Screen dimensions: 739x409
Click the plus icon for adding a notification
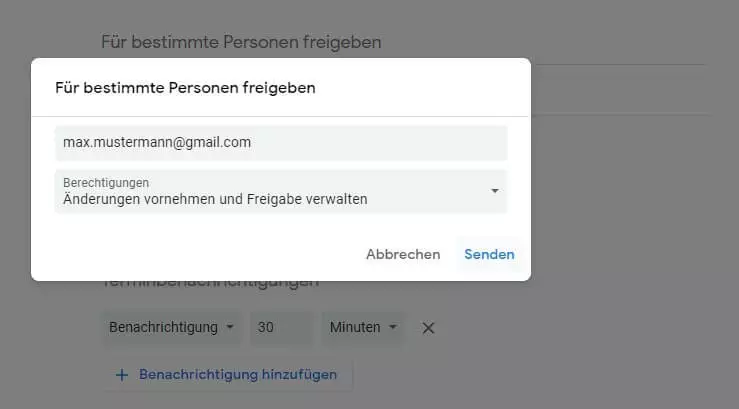pos(122,375)
